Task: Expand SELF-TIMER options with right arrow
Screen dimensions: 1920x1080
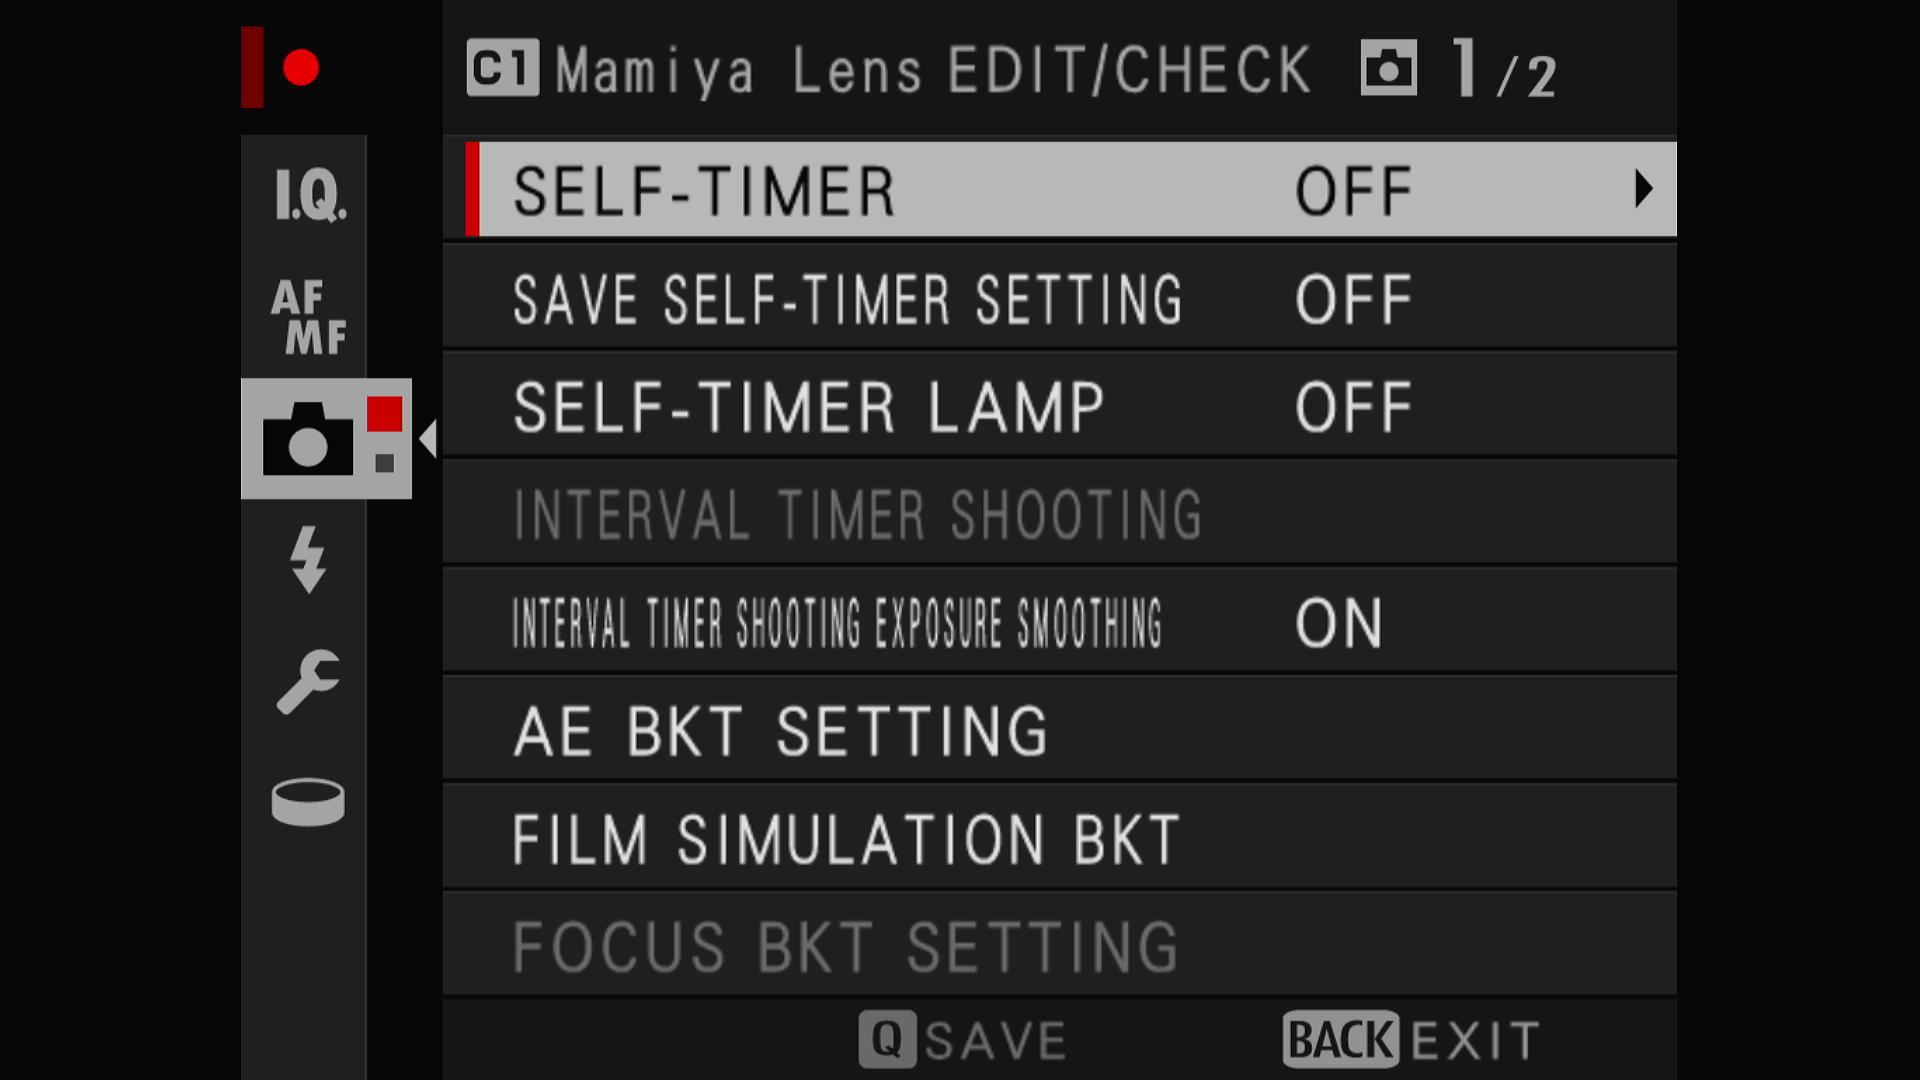Action: [x=1643, y=189]
